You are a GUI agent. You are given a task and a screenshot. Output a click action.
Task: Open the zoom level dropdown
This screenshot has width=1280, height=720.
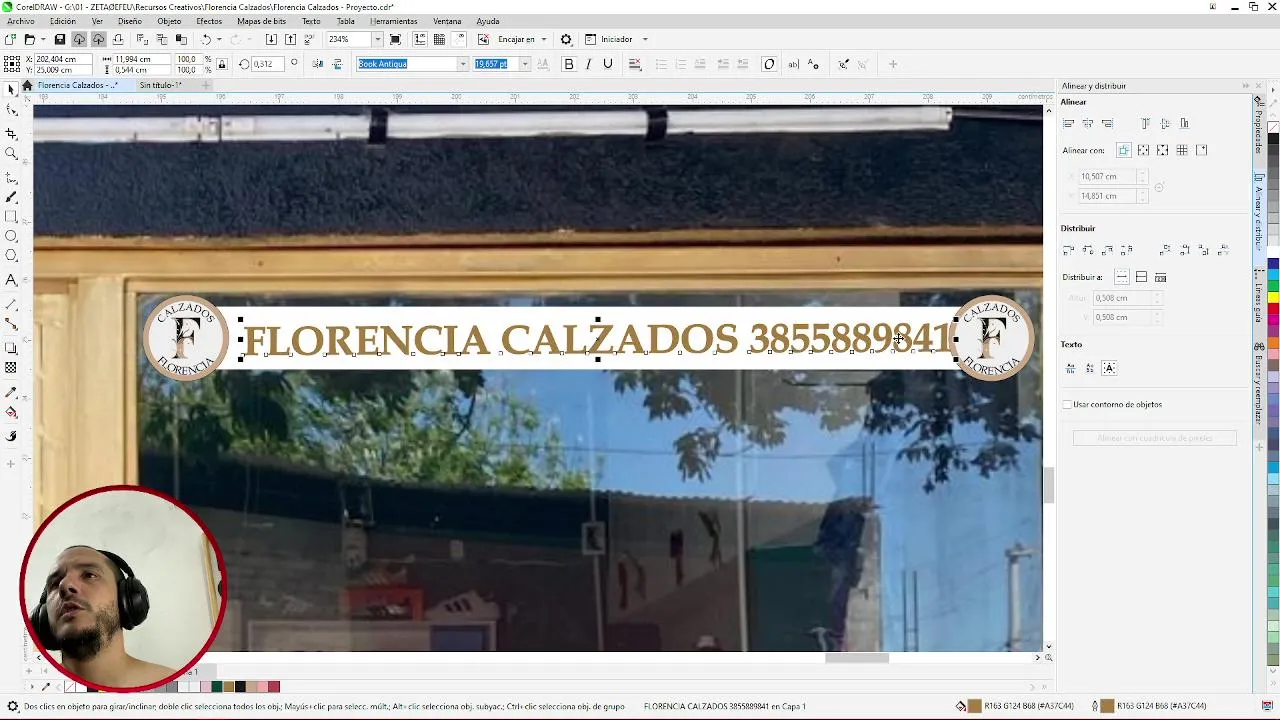tap(377, 39)
